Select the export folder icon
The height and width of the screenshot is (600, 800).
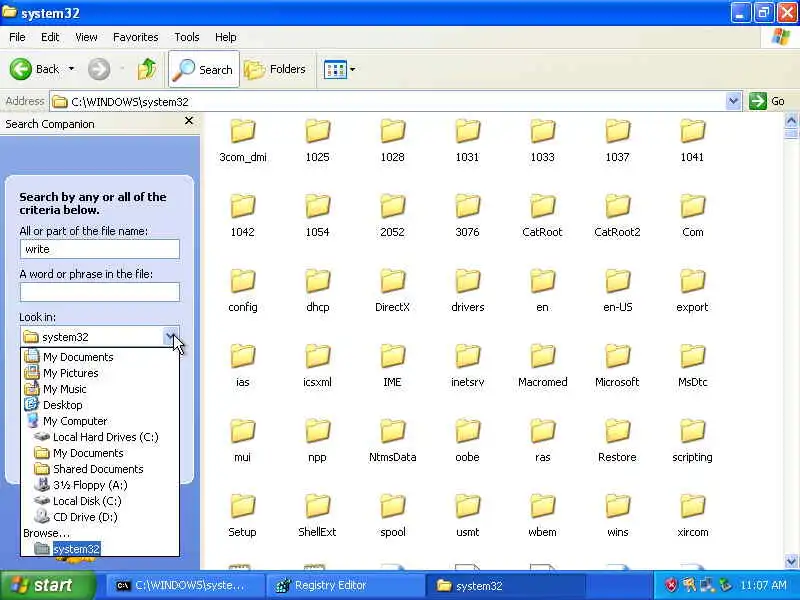click(x=692, y=281)
